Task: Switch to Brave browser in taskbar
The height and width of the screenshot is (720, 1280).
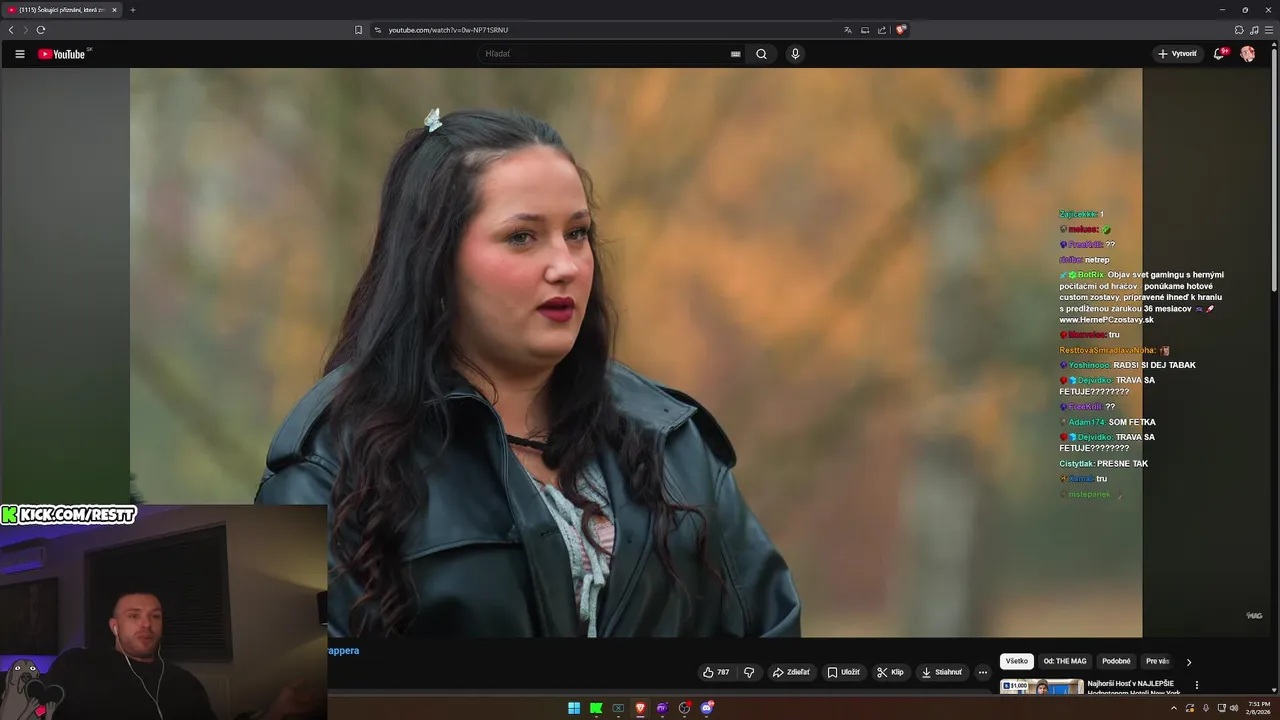Action: [x=640, y=708]
